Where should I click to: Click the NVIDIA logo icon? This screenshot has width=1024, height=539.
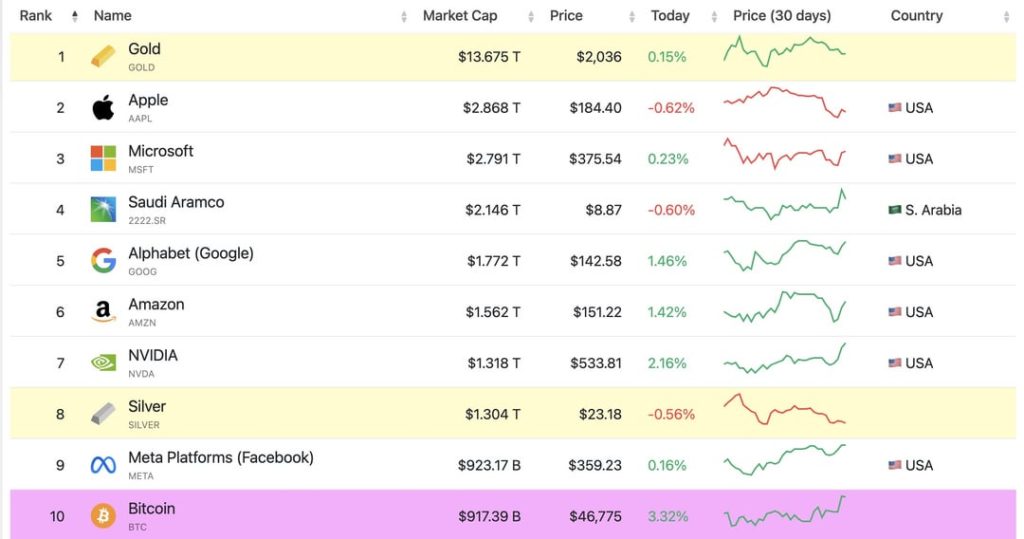tap(103, 363)
